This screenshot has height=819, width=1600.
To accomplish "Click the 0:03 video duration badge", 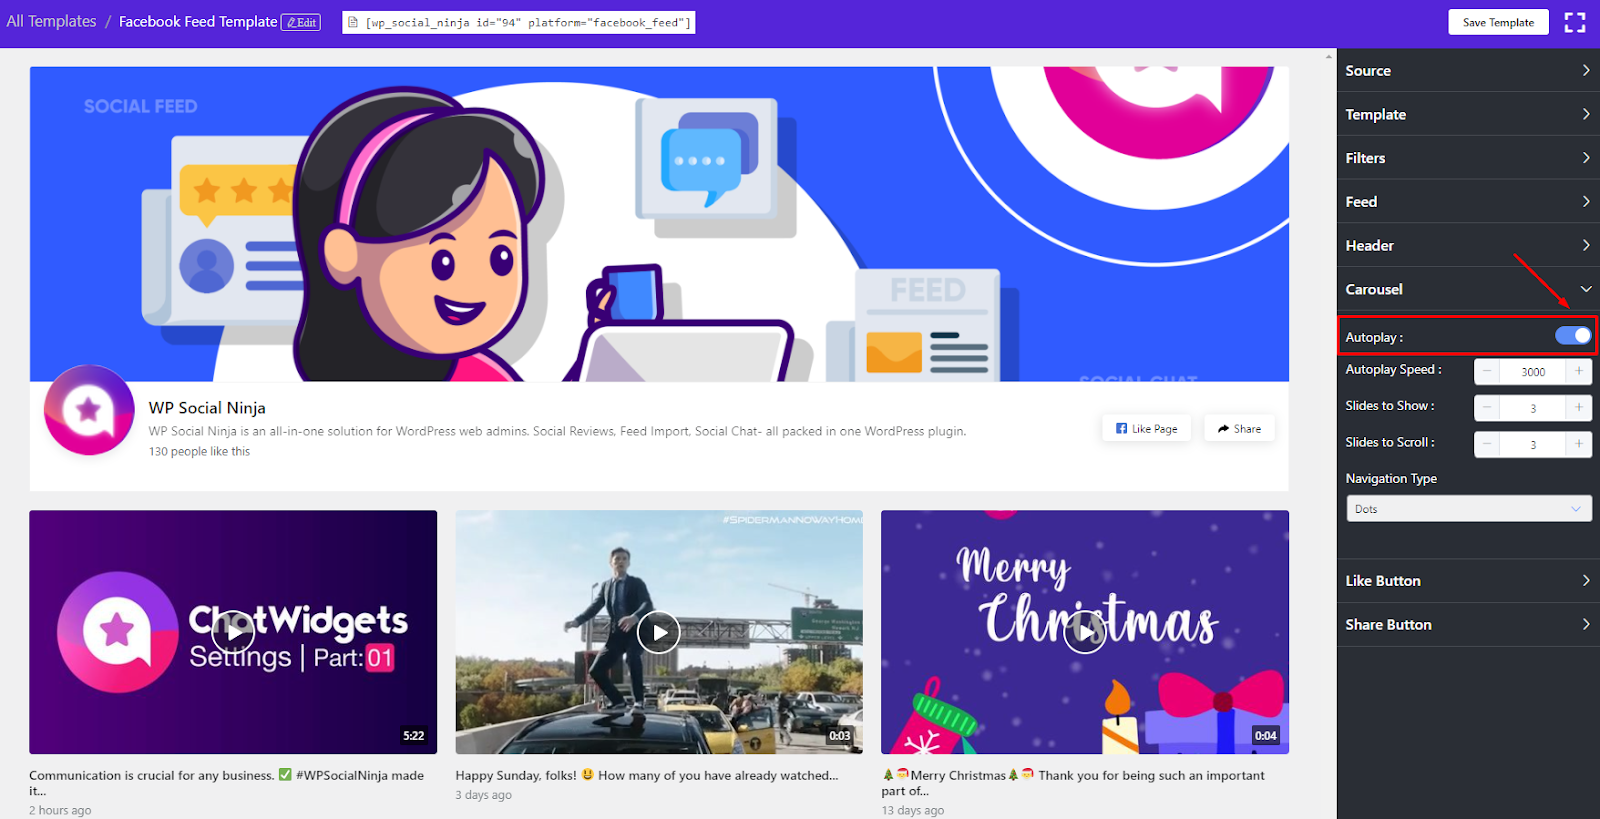I will click(x=840, y=735).
